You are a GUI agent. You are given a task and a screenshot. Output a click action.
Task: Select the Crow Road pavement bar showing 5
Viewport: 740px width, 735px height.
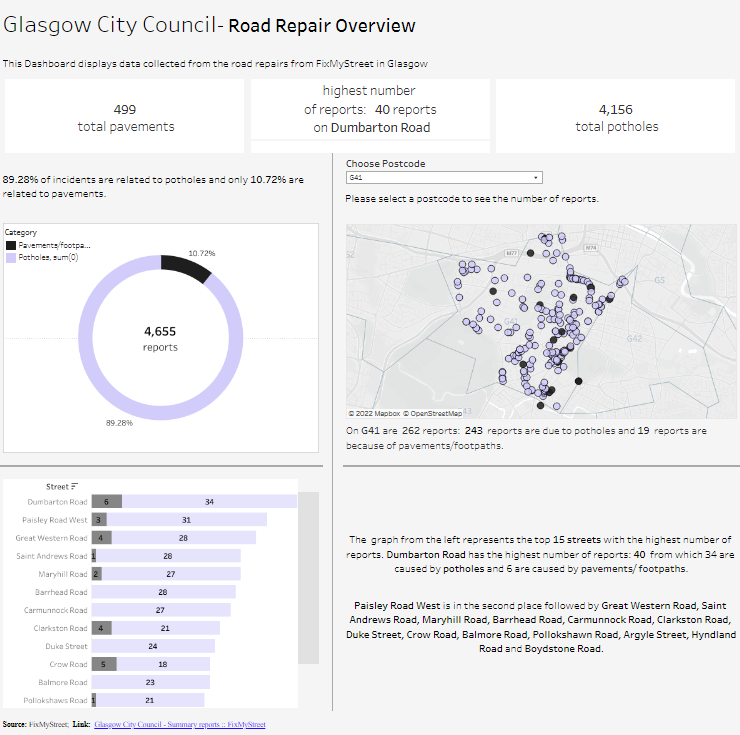104,664
